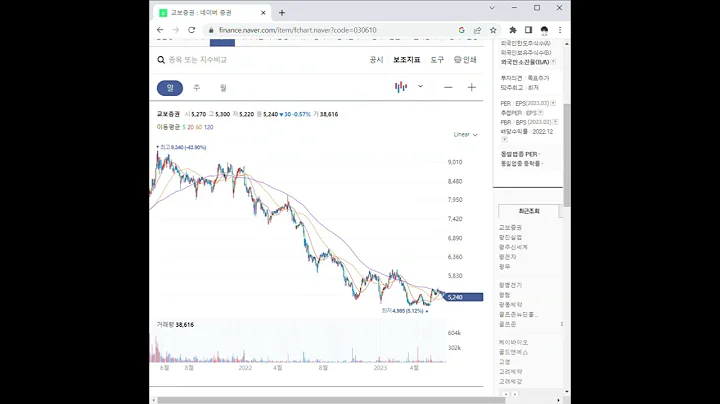
Task: Expand the 배당수익률 info arrow
Action: [x=504, y=139]
